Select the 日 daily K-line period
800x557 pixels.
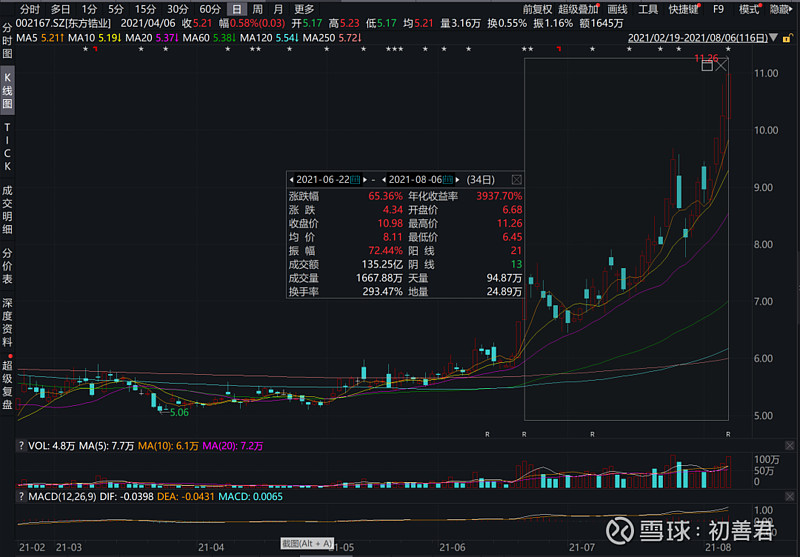click(237, 9)
